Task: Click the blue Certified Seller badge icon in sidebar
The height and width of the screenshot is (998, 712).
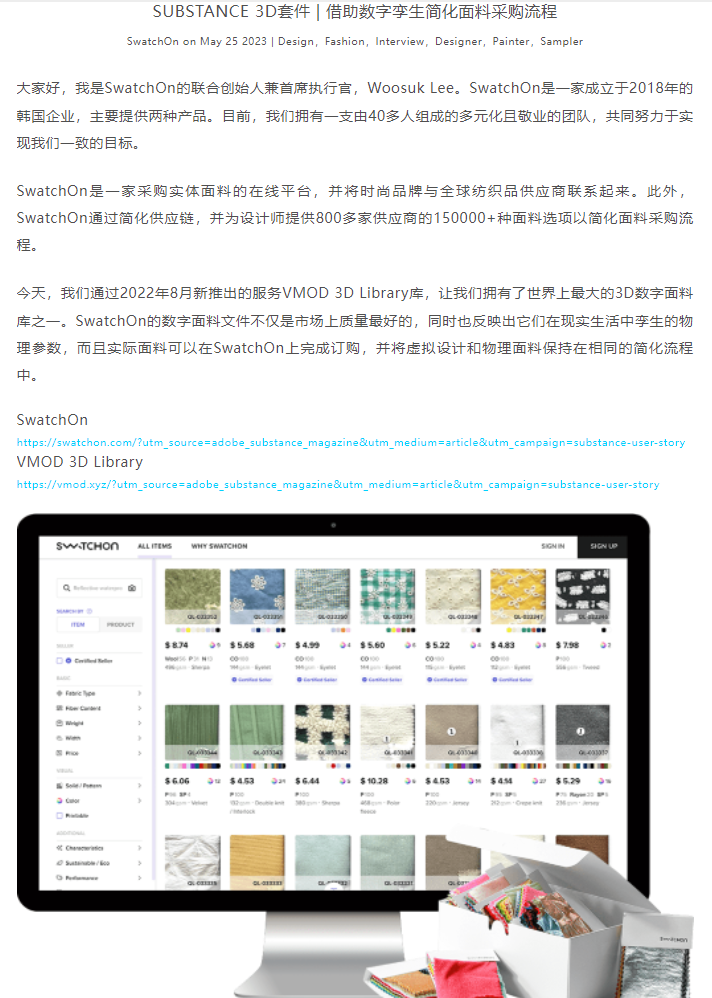Action: tap(69, 661)
